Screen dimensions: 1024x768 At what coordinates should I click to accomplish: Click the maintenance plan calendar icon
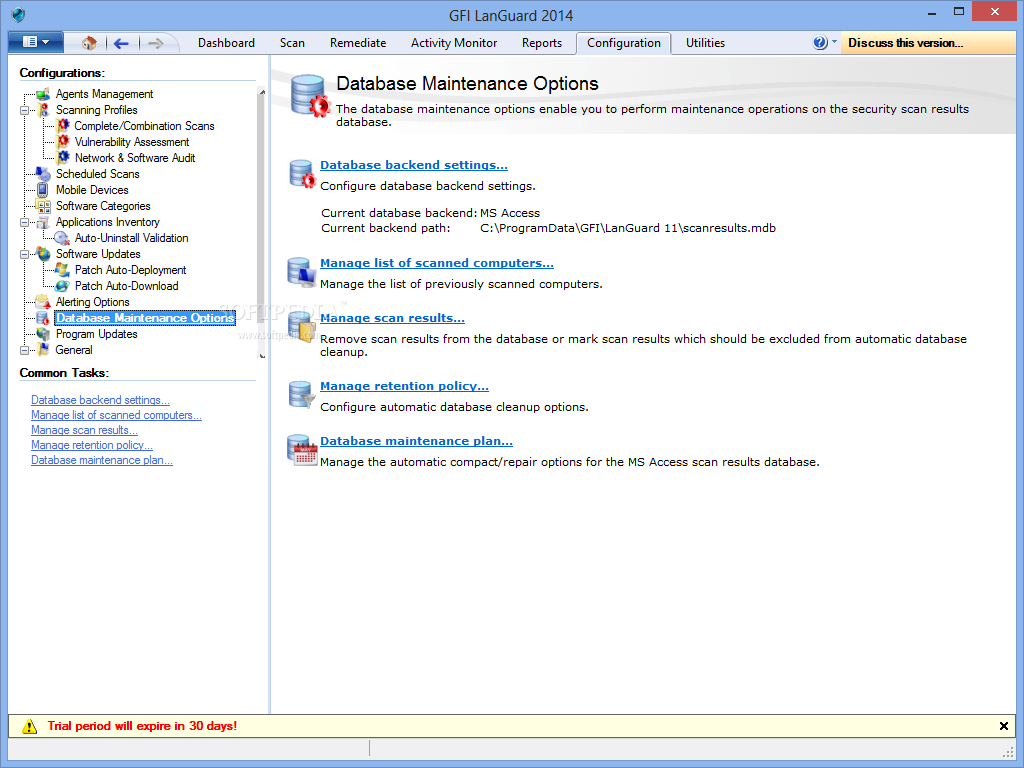[302, 449]
